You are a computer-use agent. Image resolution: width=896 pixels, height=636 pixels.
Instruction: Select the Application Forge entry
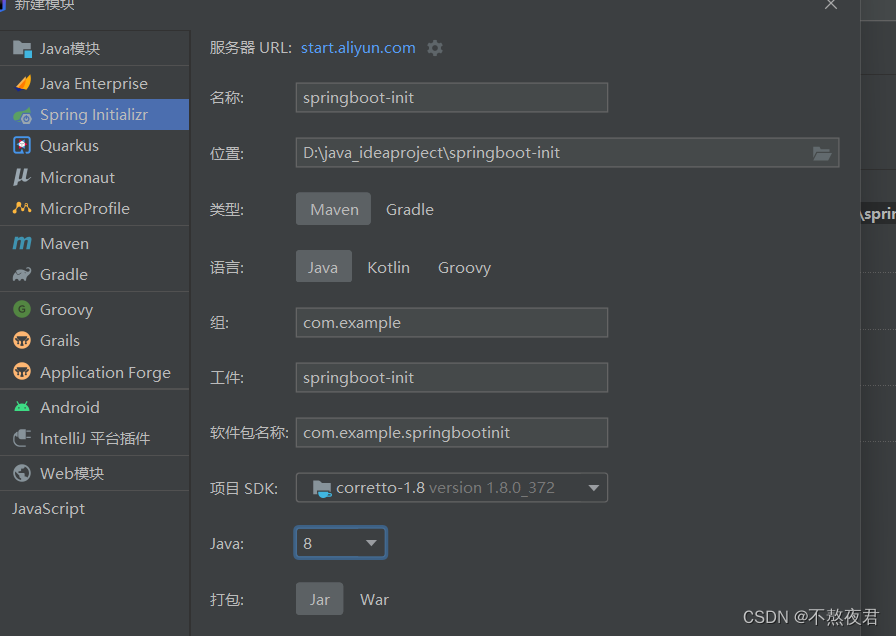[x=95, y=372]
